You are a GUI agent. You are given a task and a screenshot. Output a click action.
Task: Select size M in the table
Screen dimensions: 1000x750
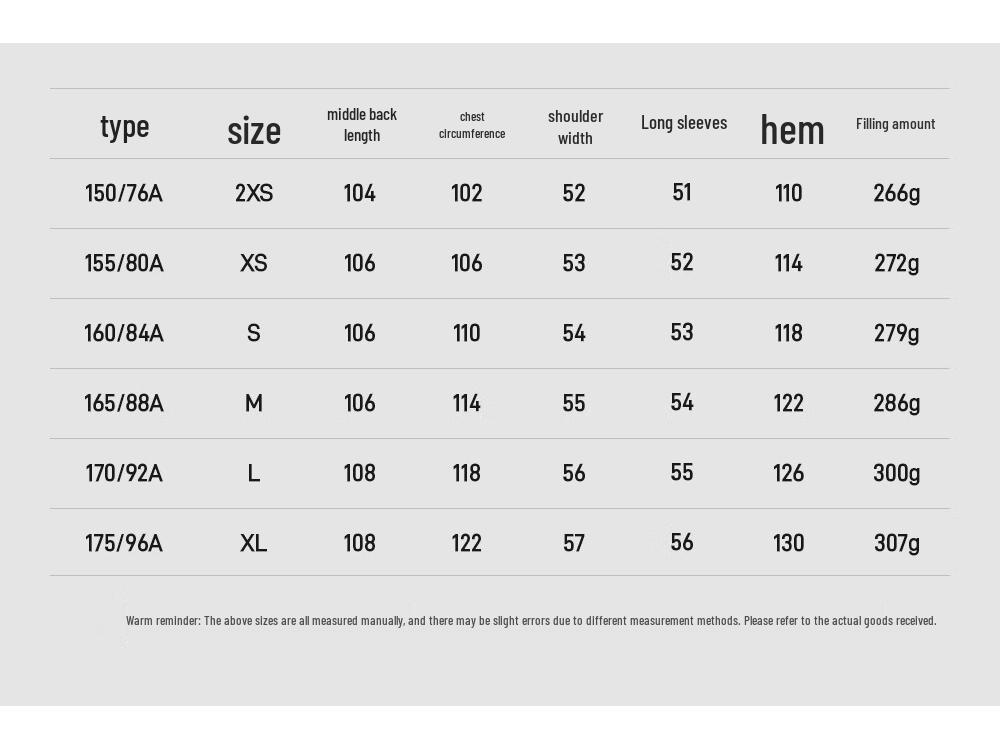point(254,403)
